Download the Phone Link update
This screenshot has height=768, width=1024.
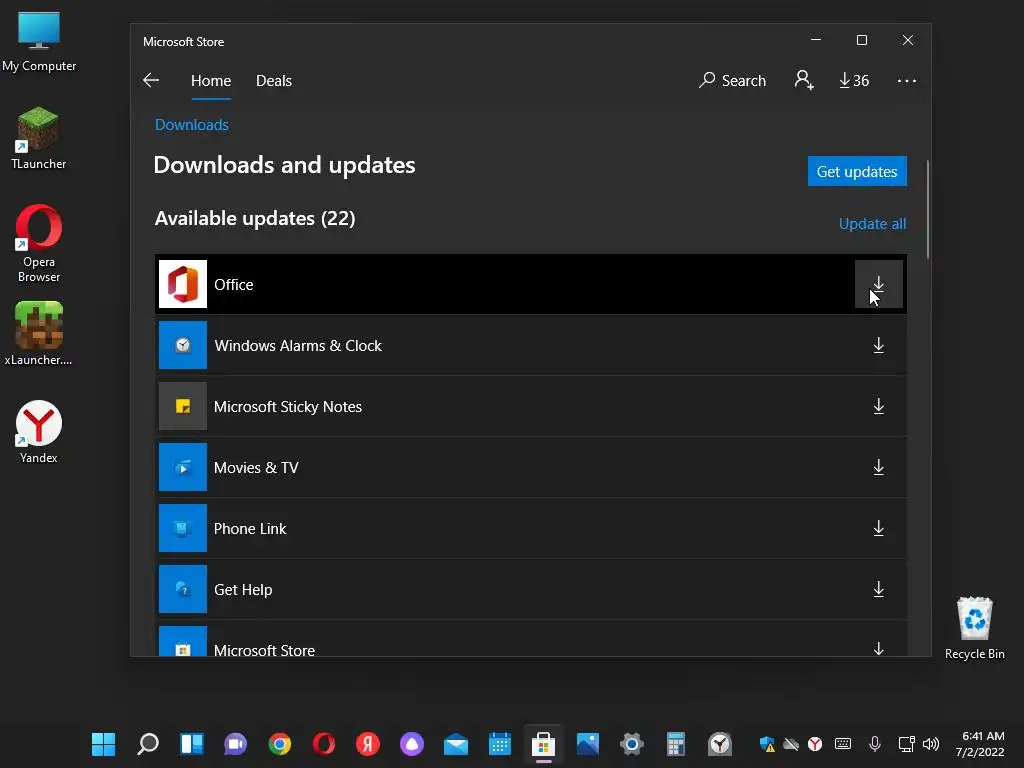coord(878,528)
